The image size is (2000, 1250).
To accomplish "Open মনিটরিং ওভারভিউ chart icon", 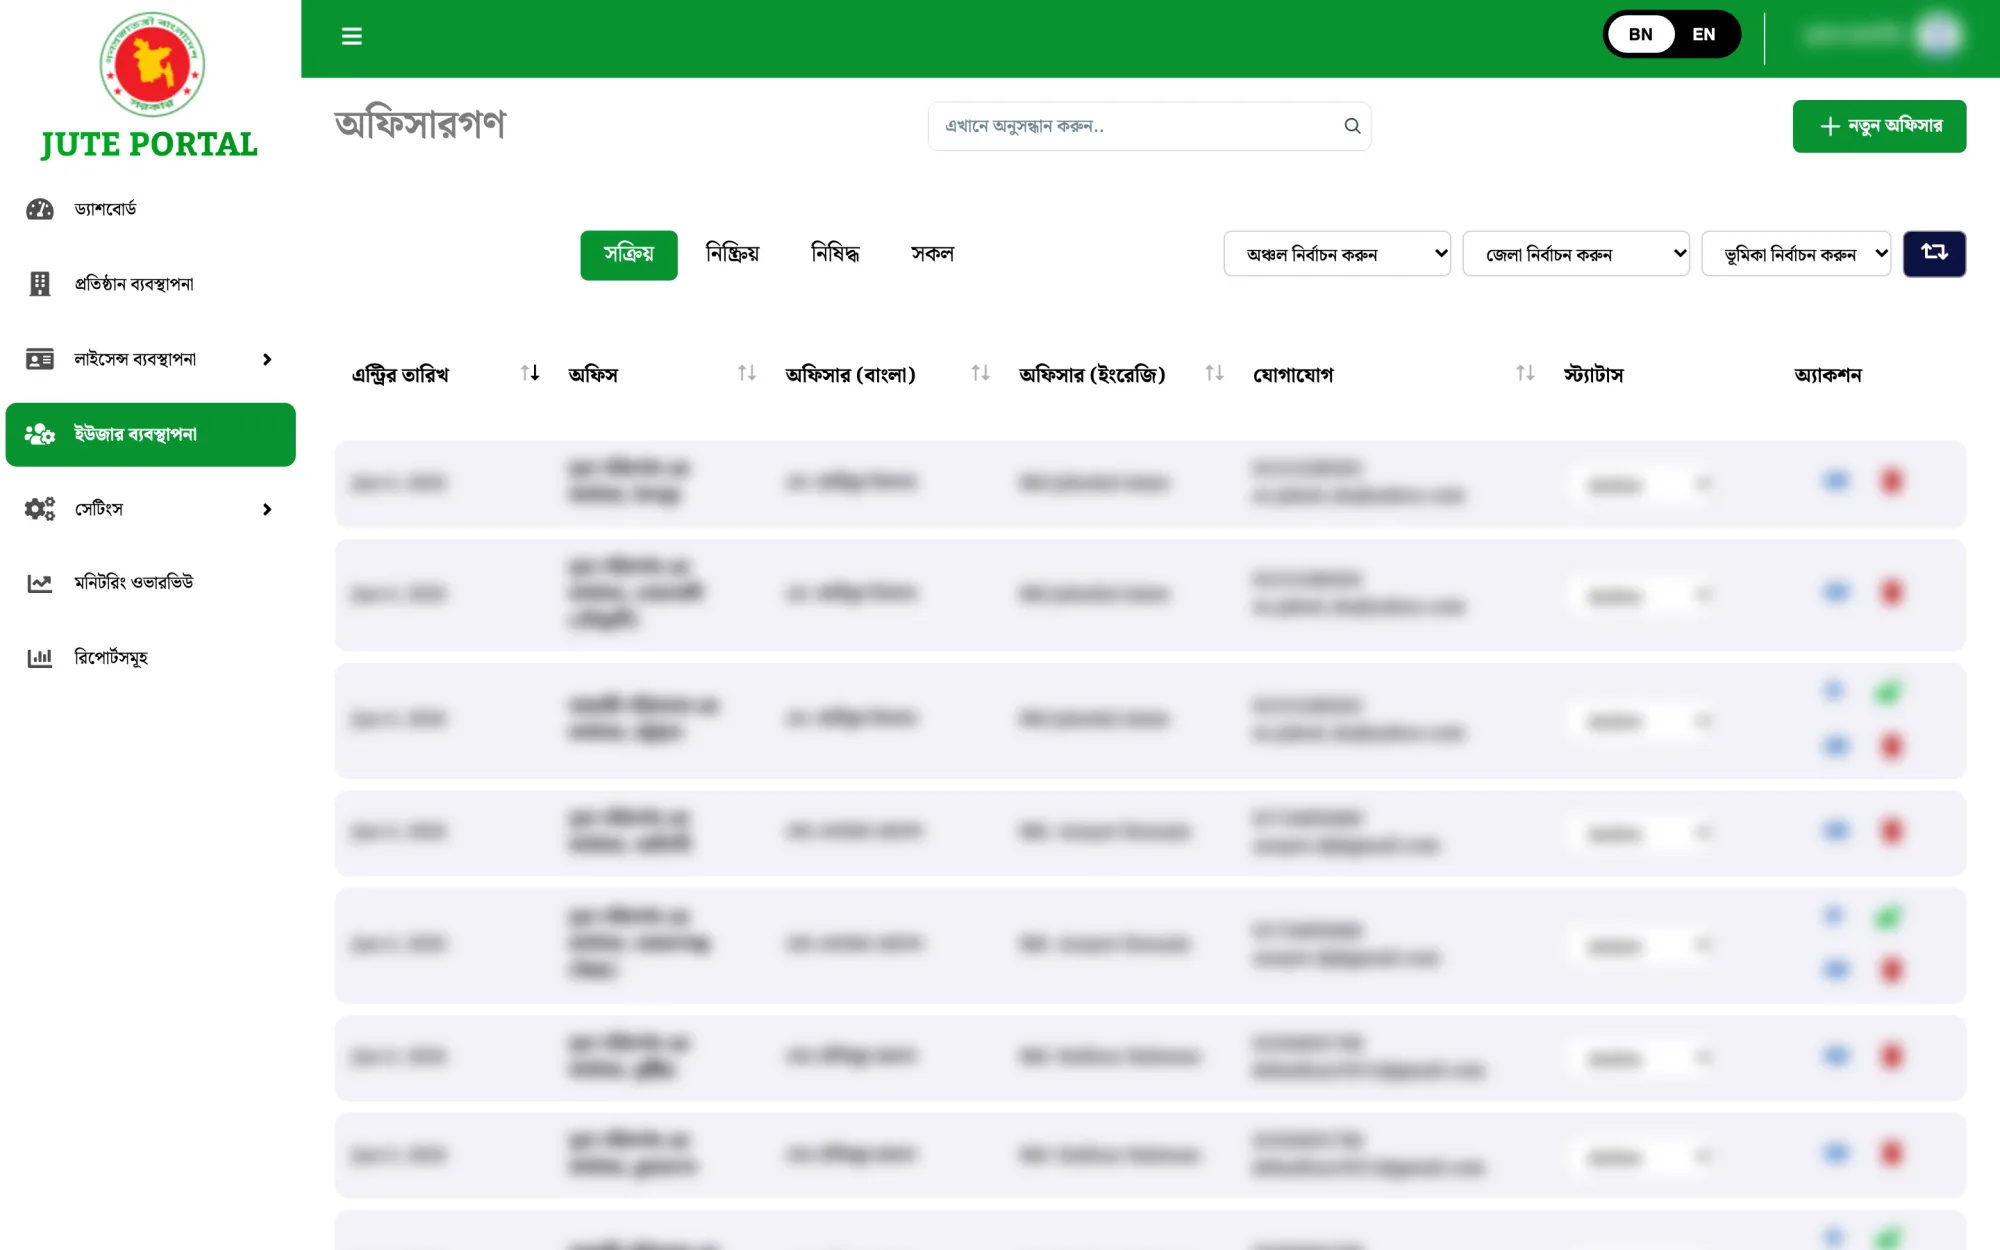I will pos(40,583).
